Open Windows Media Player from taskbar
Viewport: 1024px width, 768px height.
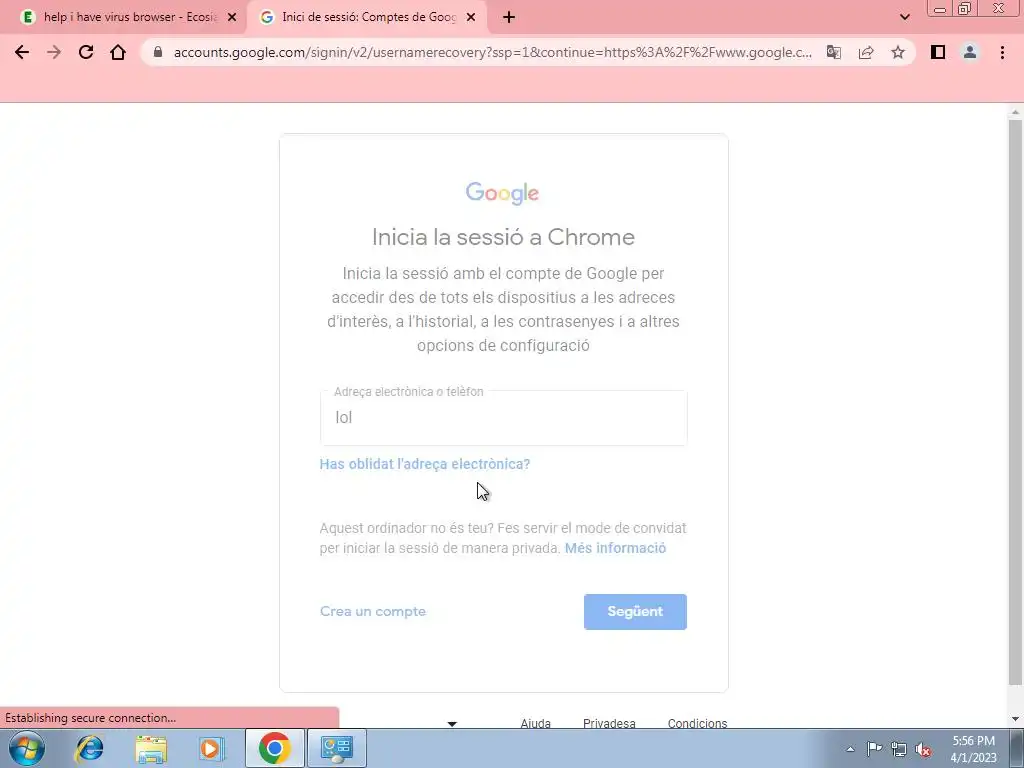point(211,748)
